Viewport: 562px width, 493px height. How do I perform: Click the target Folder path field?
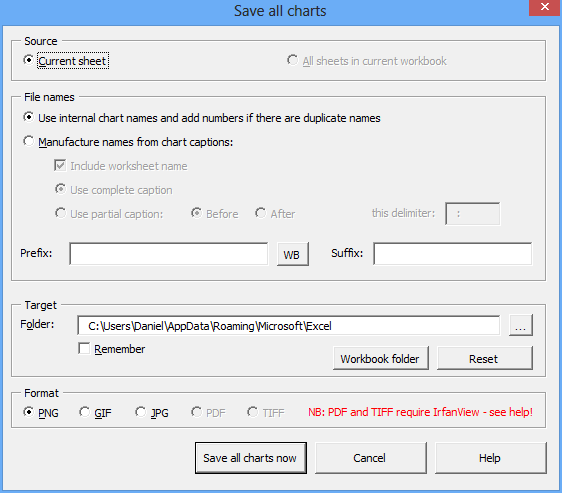[289, 326]
